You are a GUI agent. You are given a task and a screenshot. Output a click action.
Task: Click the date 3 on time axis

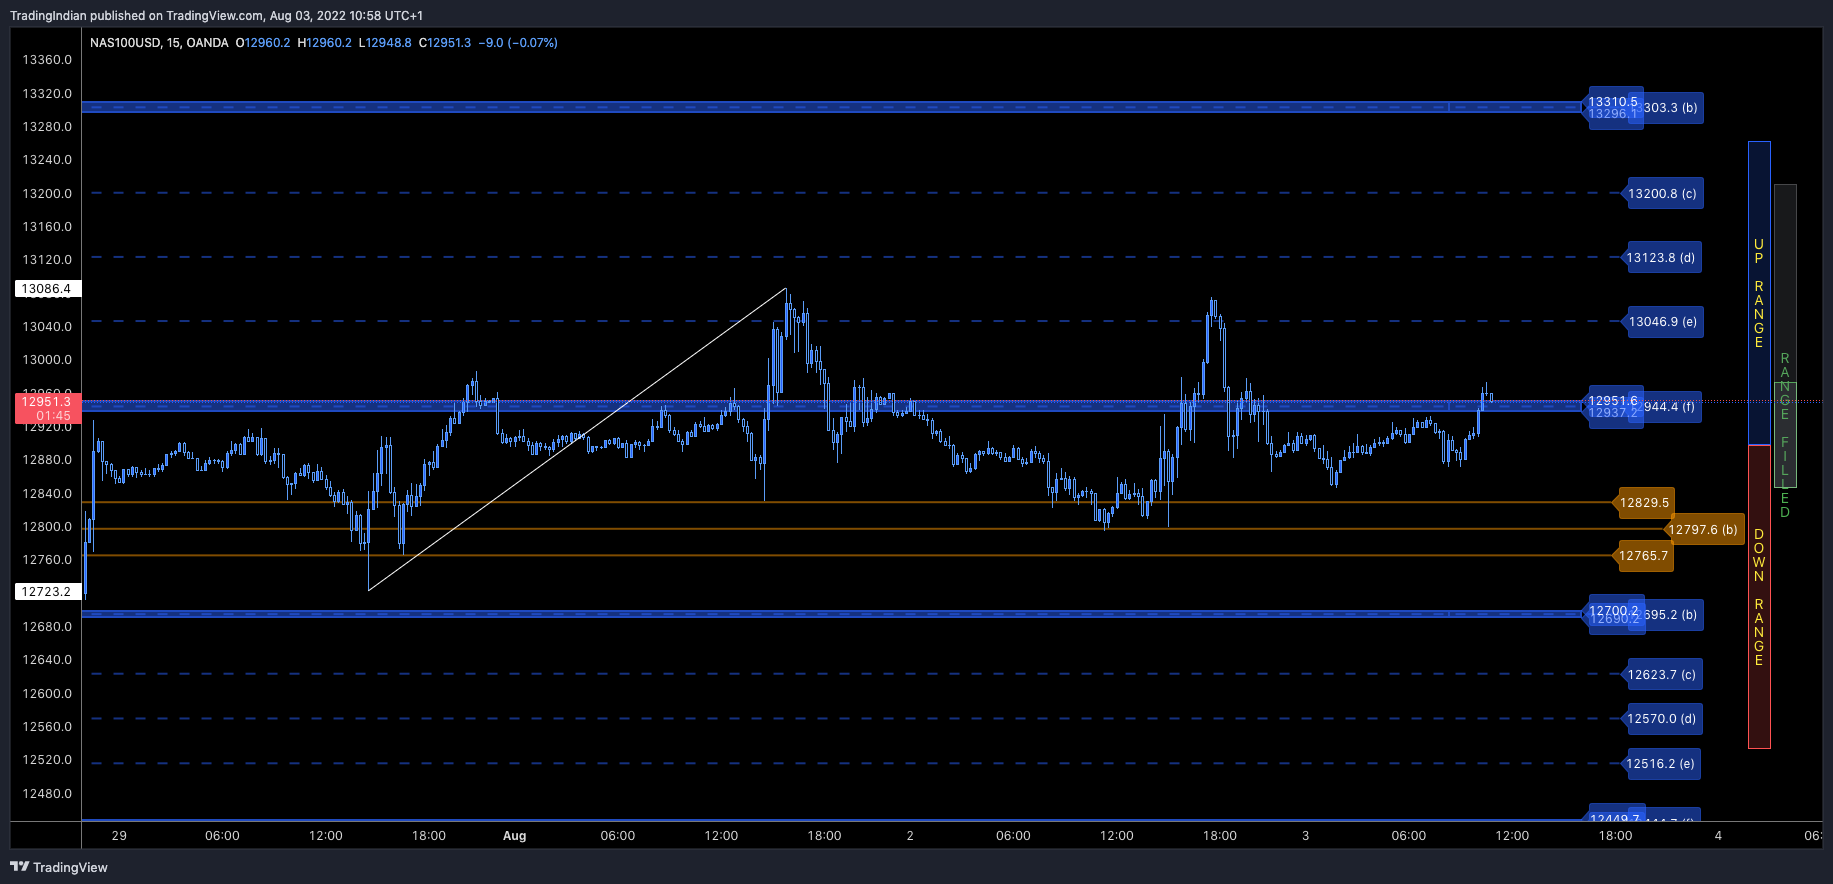click(1305, 836)
